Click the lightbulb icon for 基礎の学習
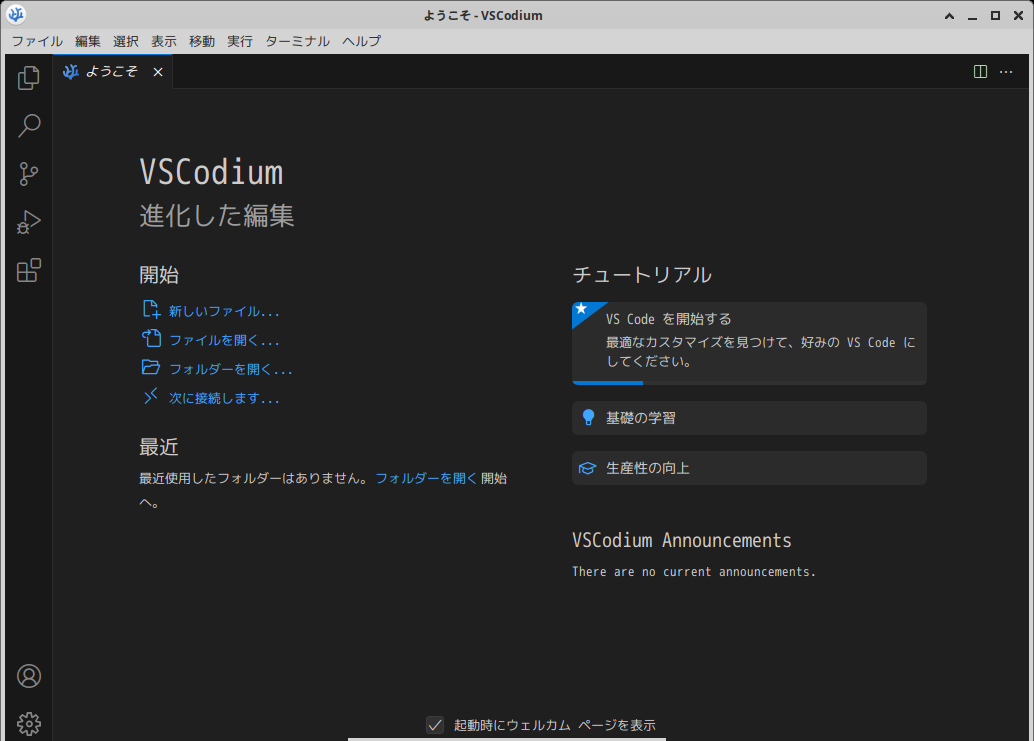 (588, 417)
